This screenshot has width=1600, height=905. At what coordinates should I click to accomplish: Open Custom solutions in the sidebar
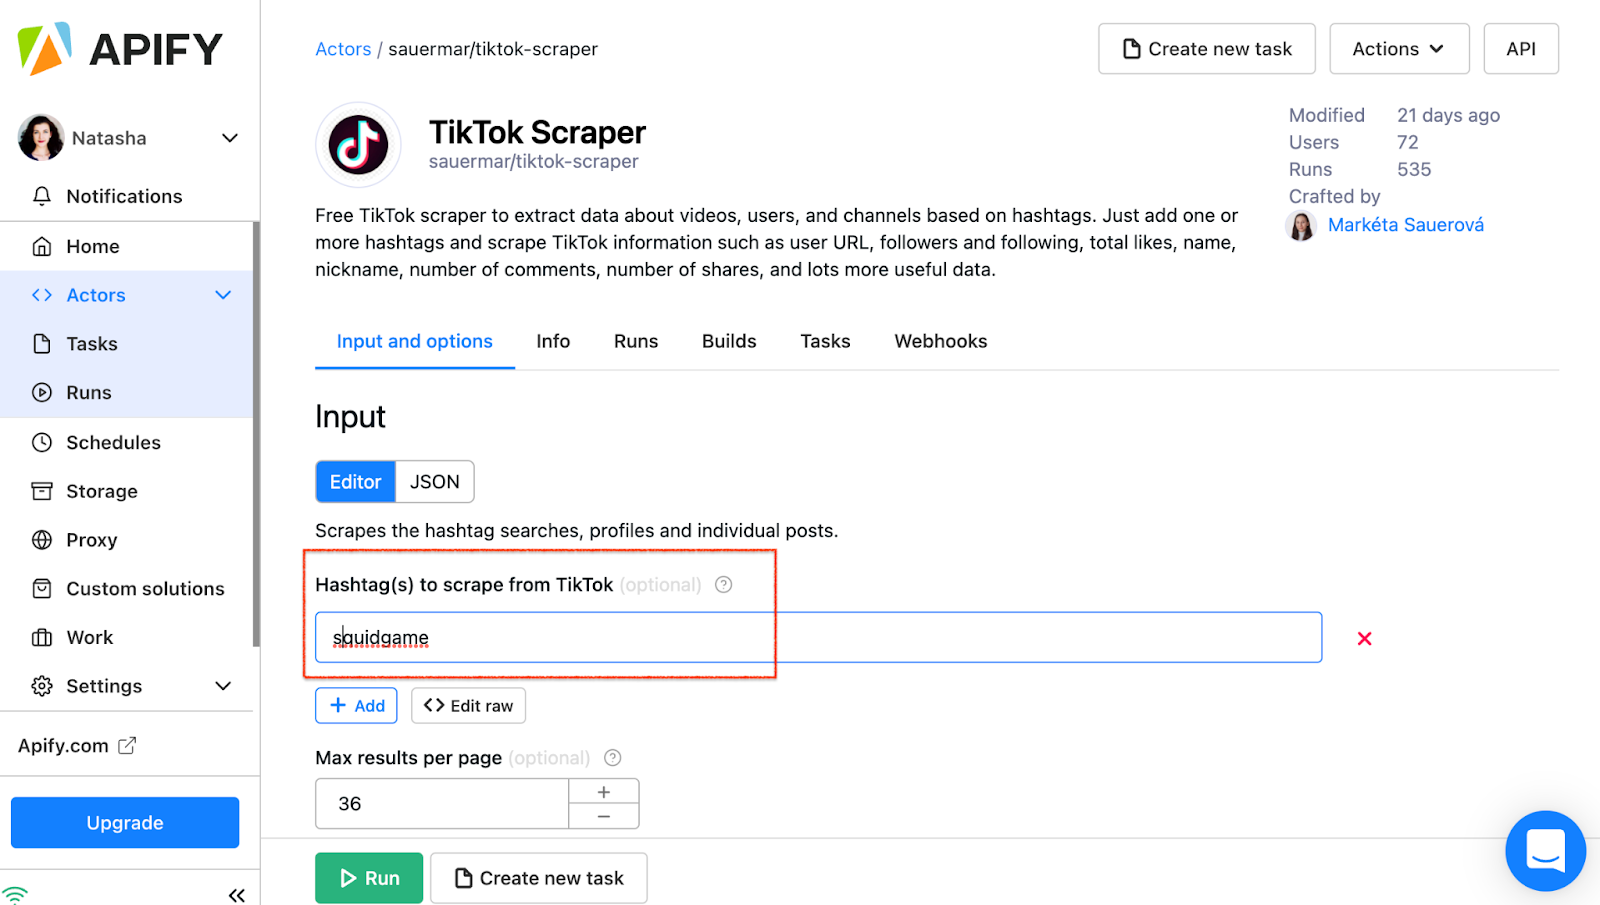coord(145,589)
